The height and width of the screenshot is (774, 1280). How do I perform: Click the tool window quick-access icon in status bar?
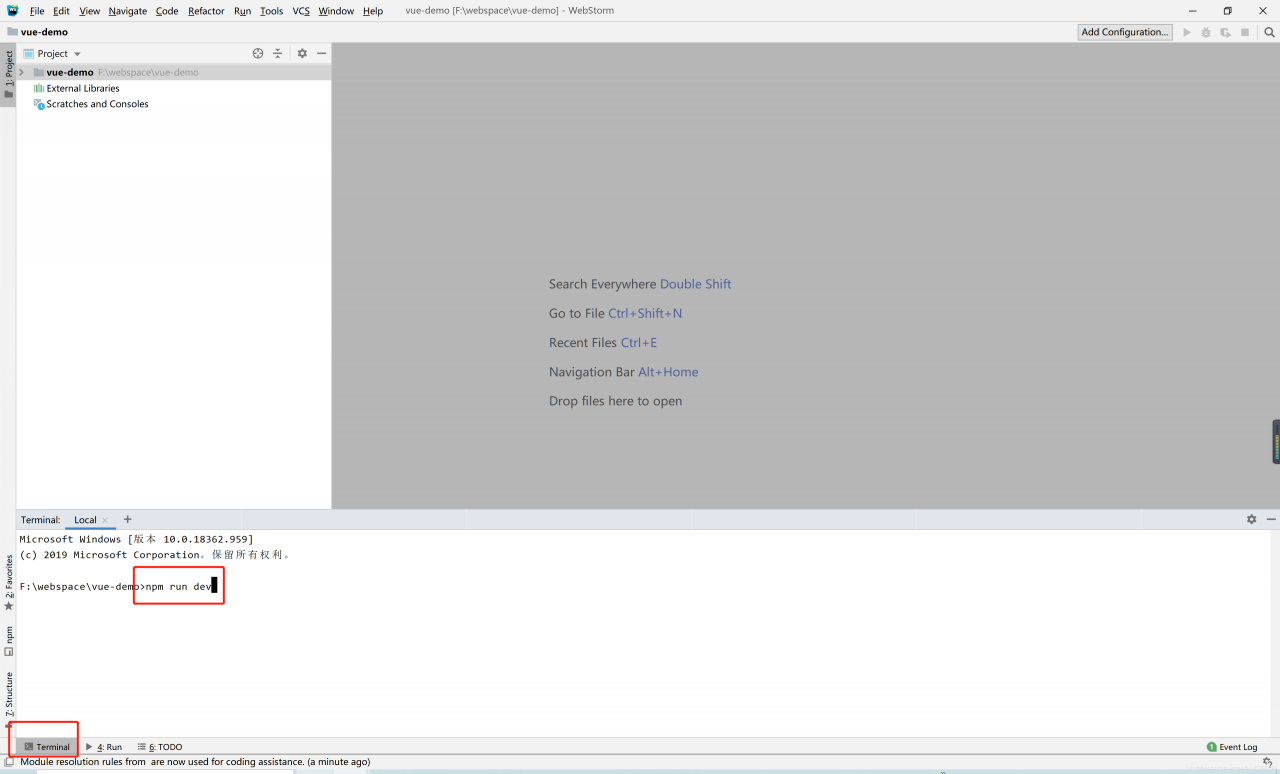(8, 762)
